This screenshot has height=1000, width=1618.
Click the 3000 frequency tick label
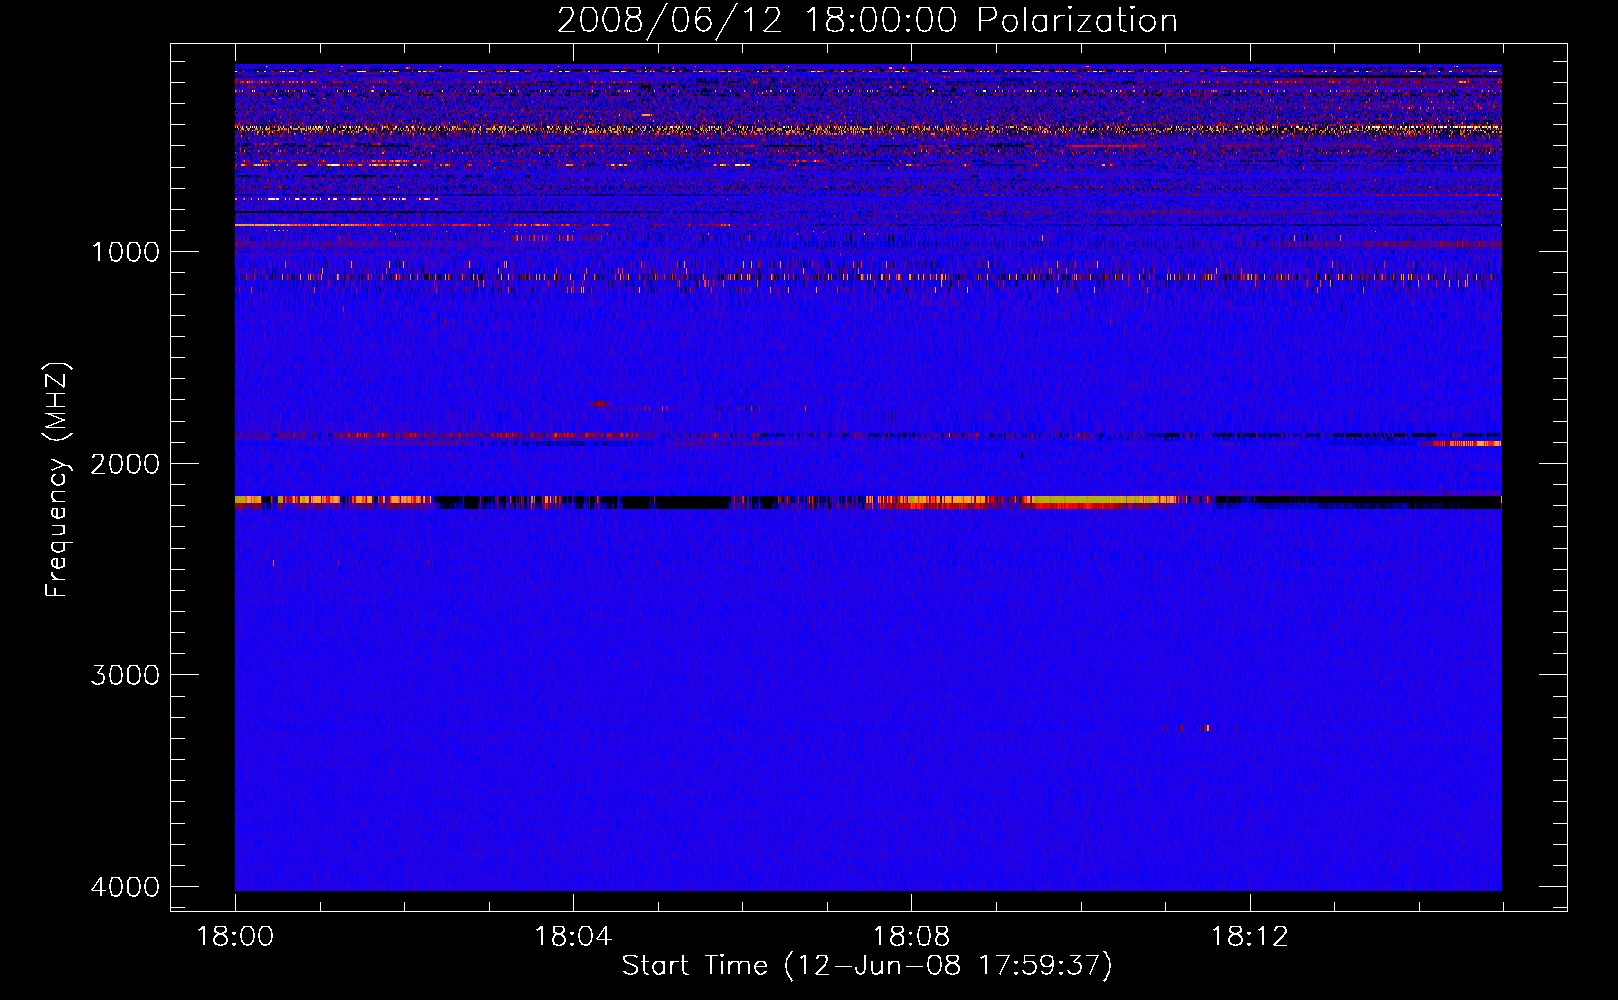[125, 675]
